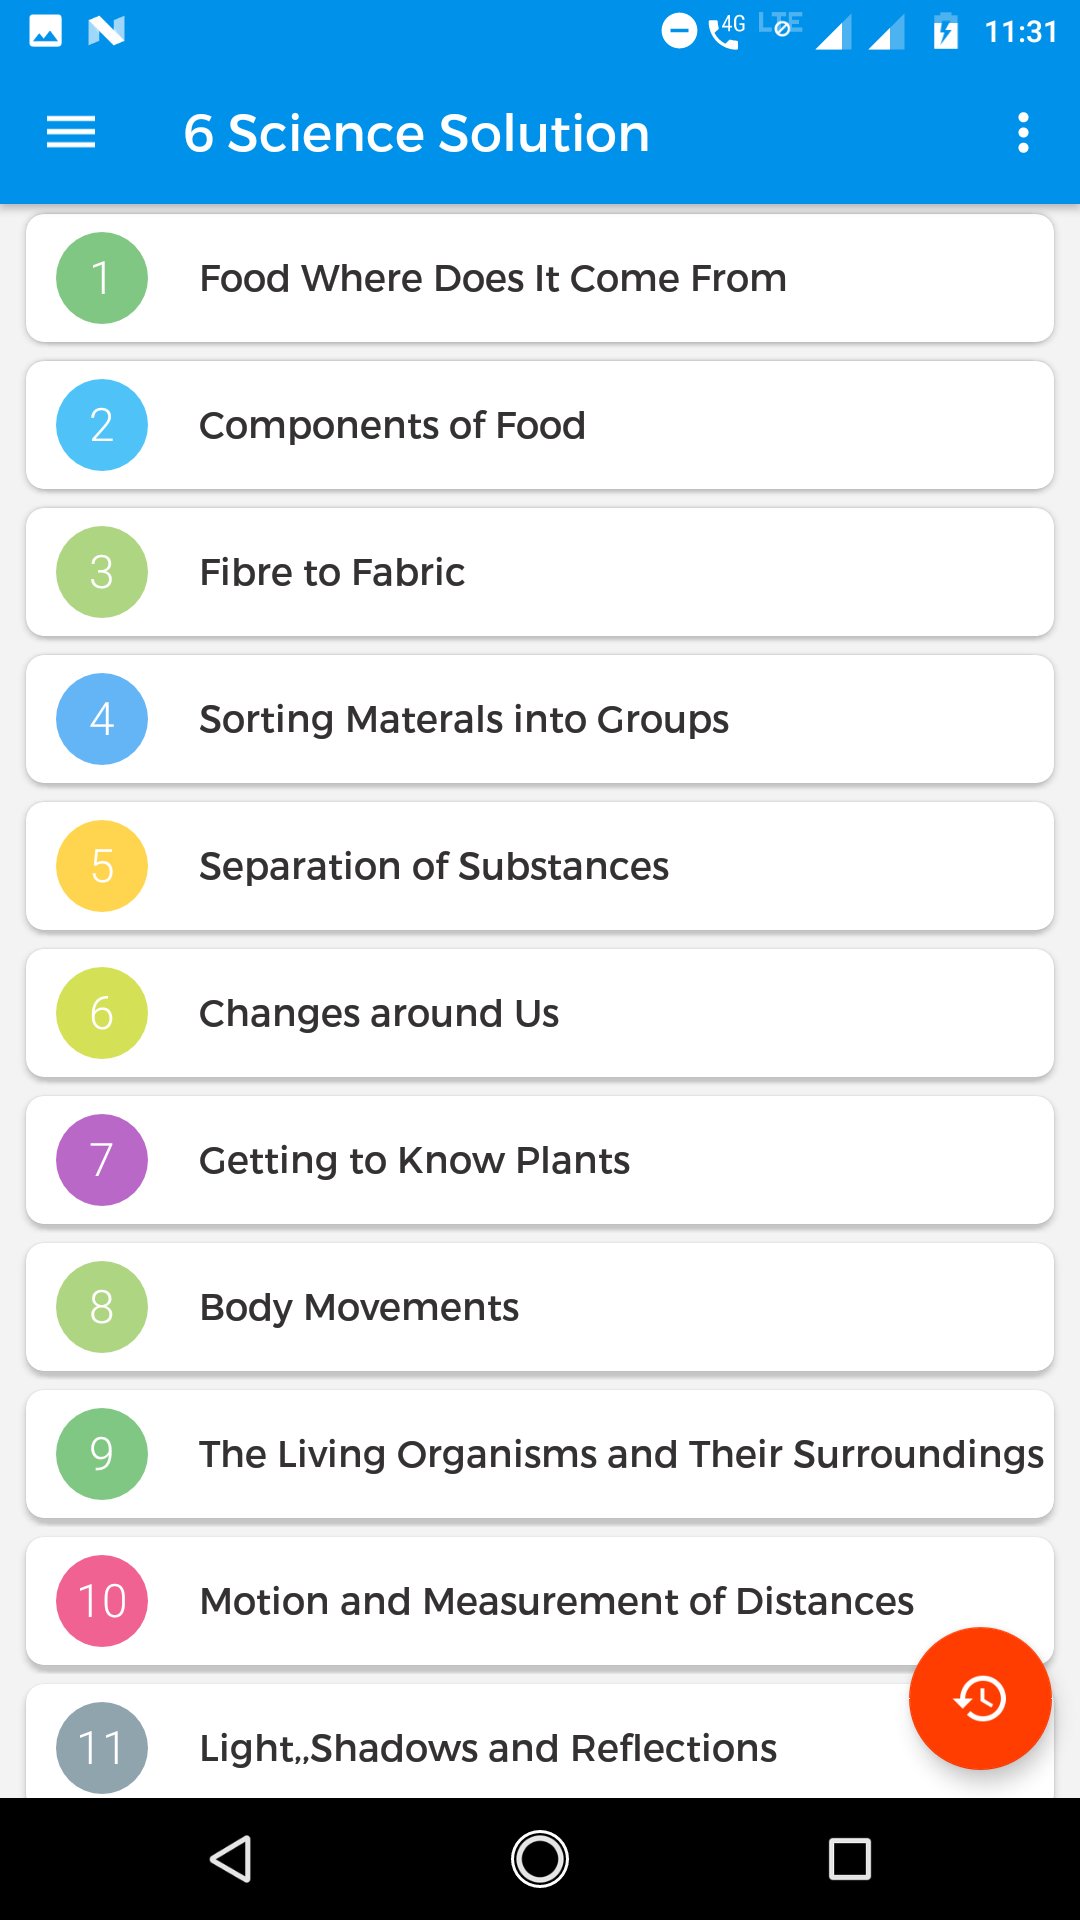Open Changes around Us chapter
Viewport: 1080px width, 1920px height.
540,1013
